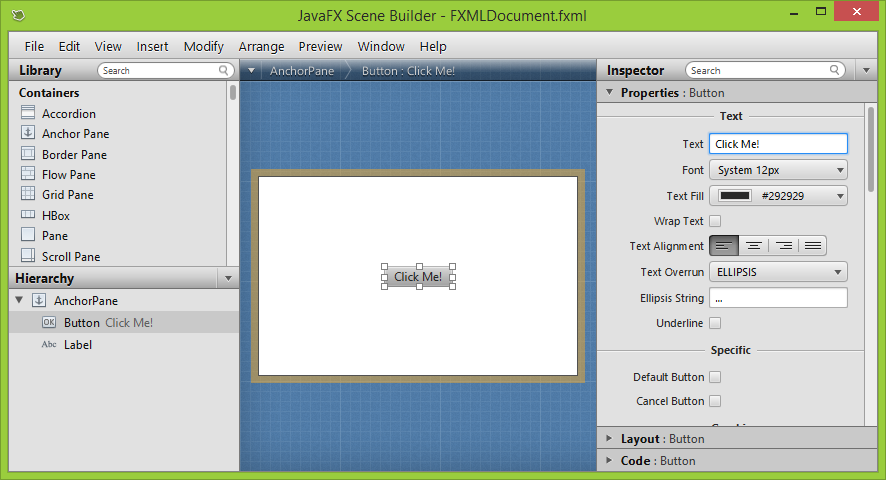Click the Grid Pane icon in Library
Image resolution: width=886 pixels, height=480 pixels.
28,193
